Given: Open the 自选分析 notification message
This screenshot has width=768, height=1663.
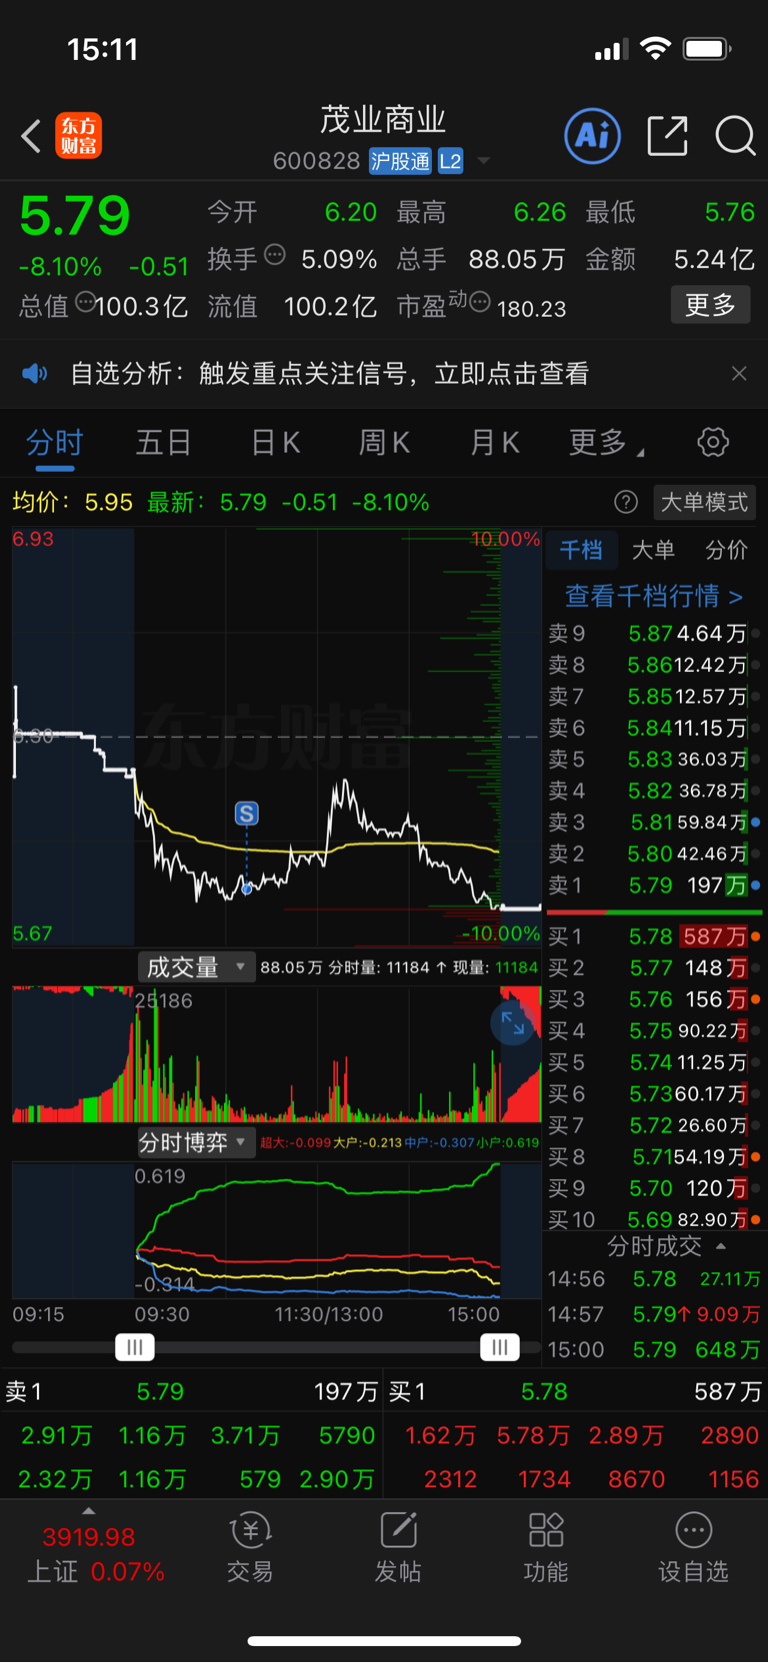Looking at the screenshot, I should (x=330, y=374).
